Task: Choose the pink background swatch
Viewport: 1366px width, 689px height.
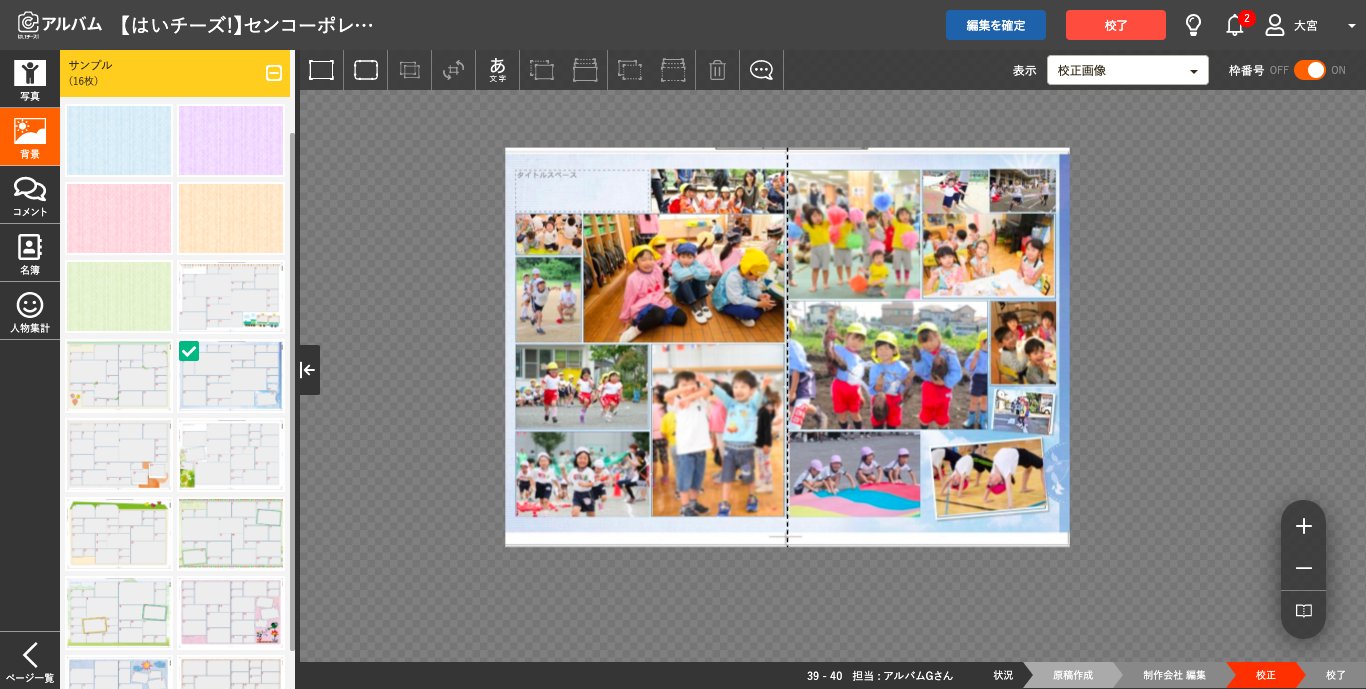Action: tap(119, 218)
